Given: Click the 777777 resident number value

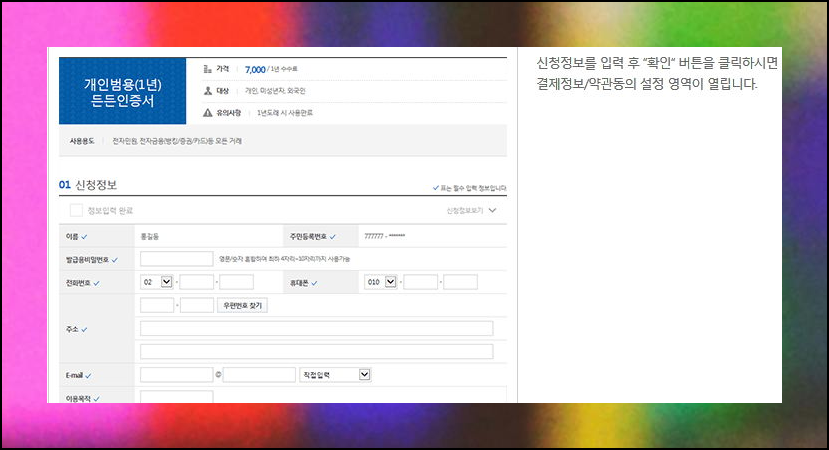Looking at the screenshot, I should 385,236.
